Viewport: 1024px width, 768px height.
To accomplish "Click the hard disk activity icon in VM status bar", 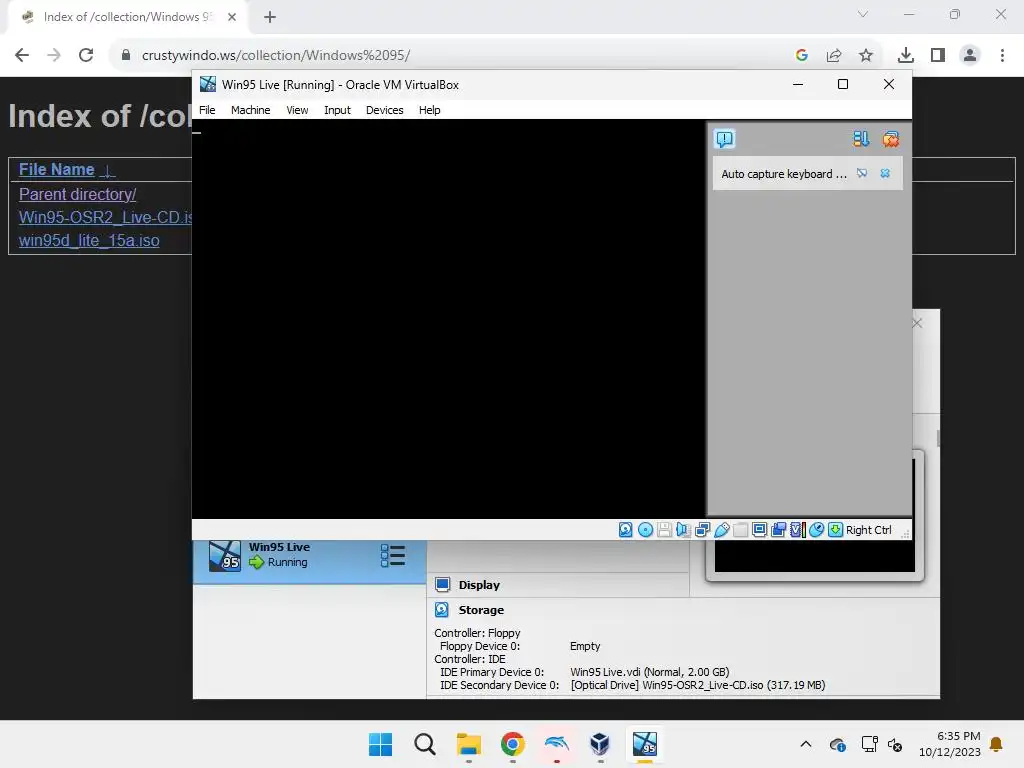I will (626, 530).
